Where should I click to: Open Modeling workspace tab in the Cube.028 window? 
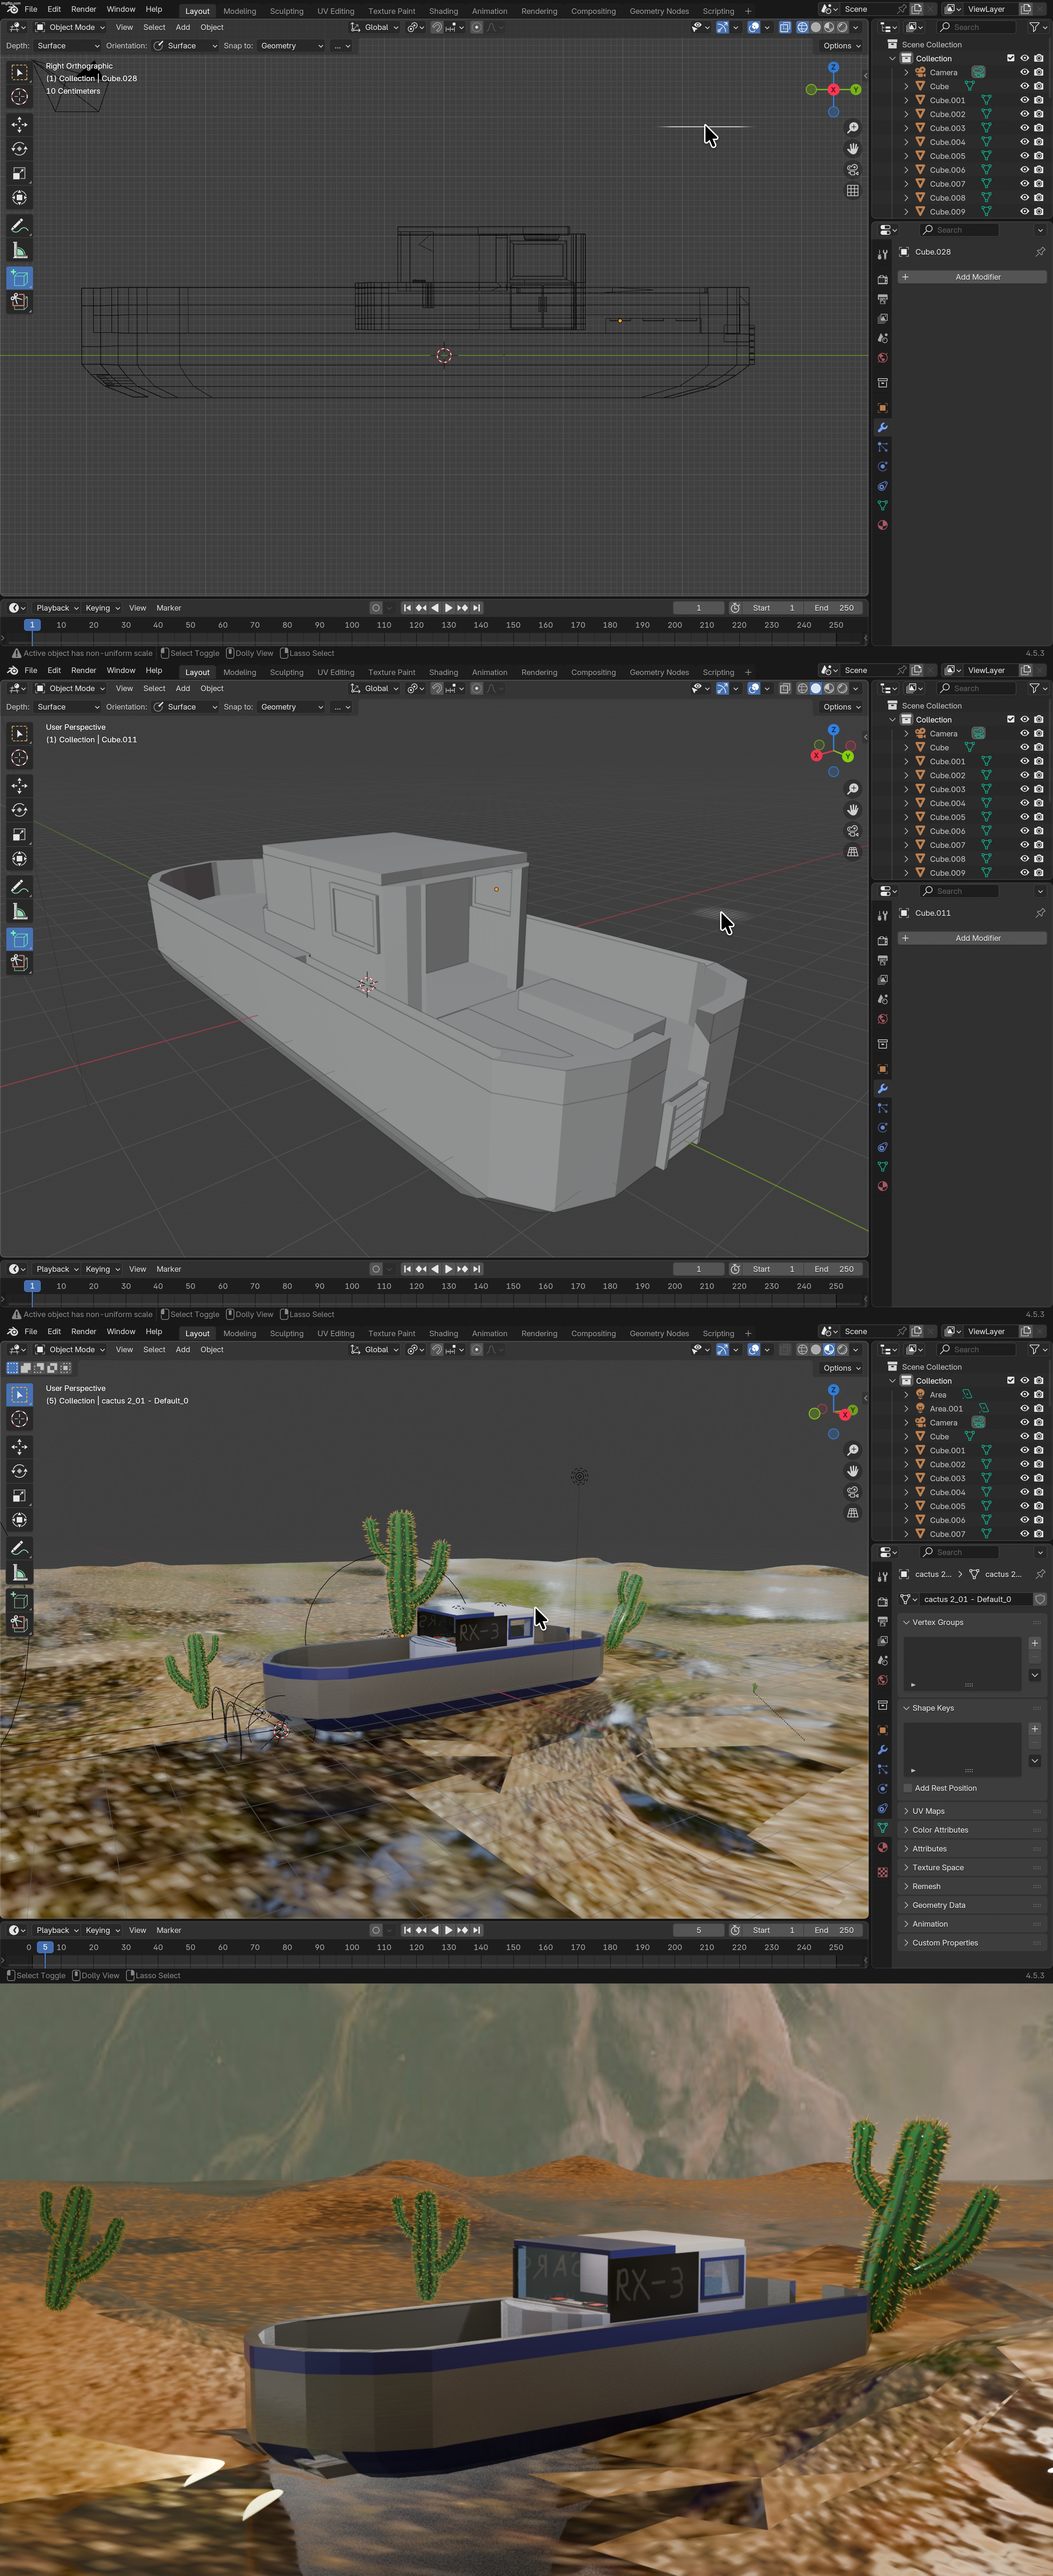240,11
